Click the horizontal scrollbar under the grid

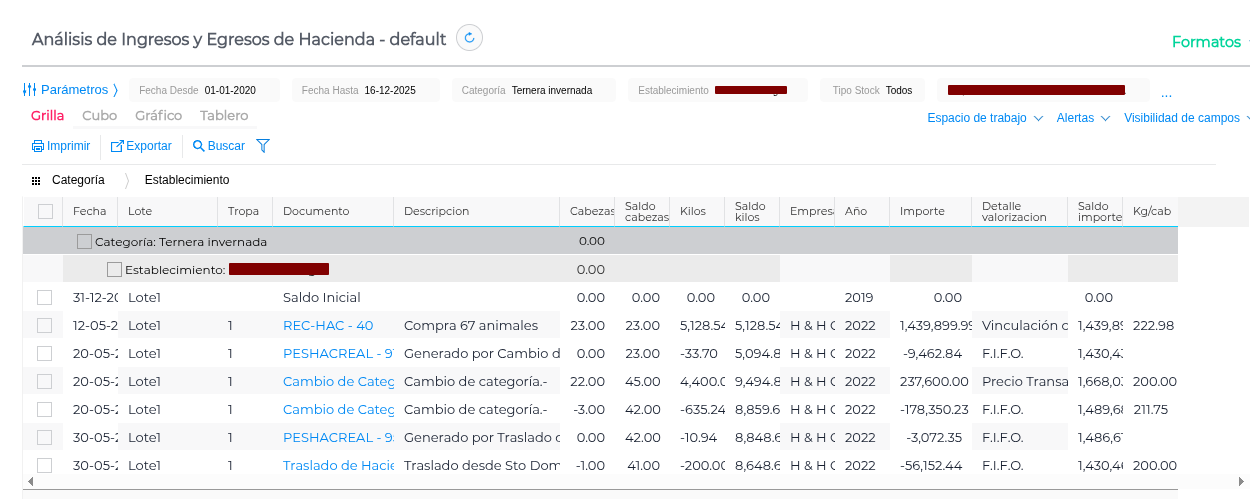click(x=600, y=482)
